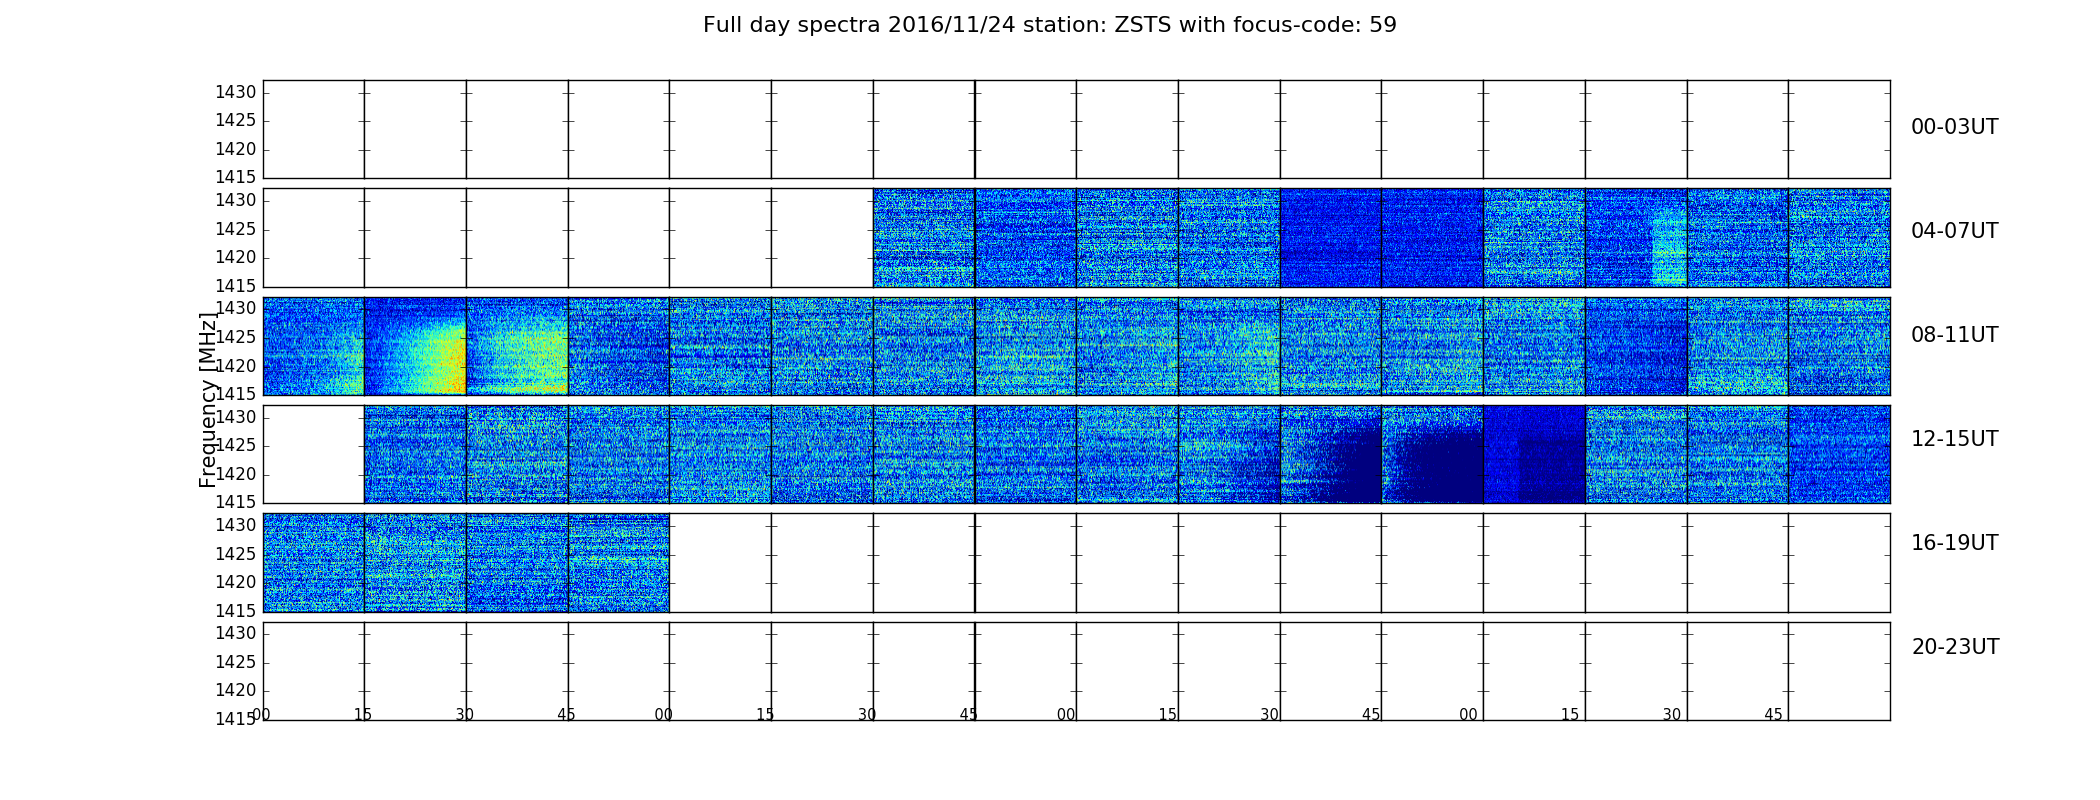Image resolution: width=2100 pixels, height=800 pixels.
Task: Select the 1420 tick label of the 20-23UT panel
Action: (x=236, y=691)
